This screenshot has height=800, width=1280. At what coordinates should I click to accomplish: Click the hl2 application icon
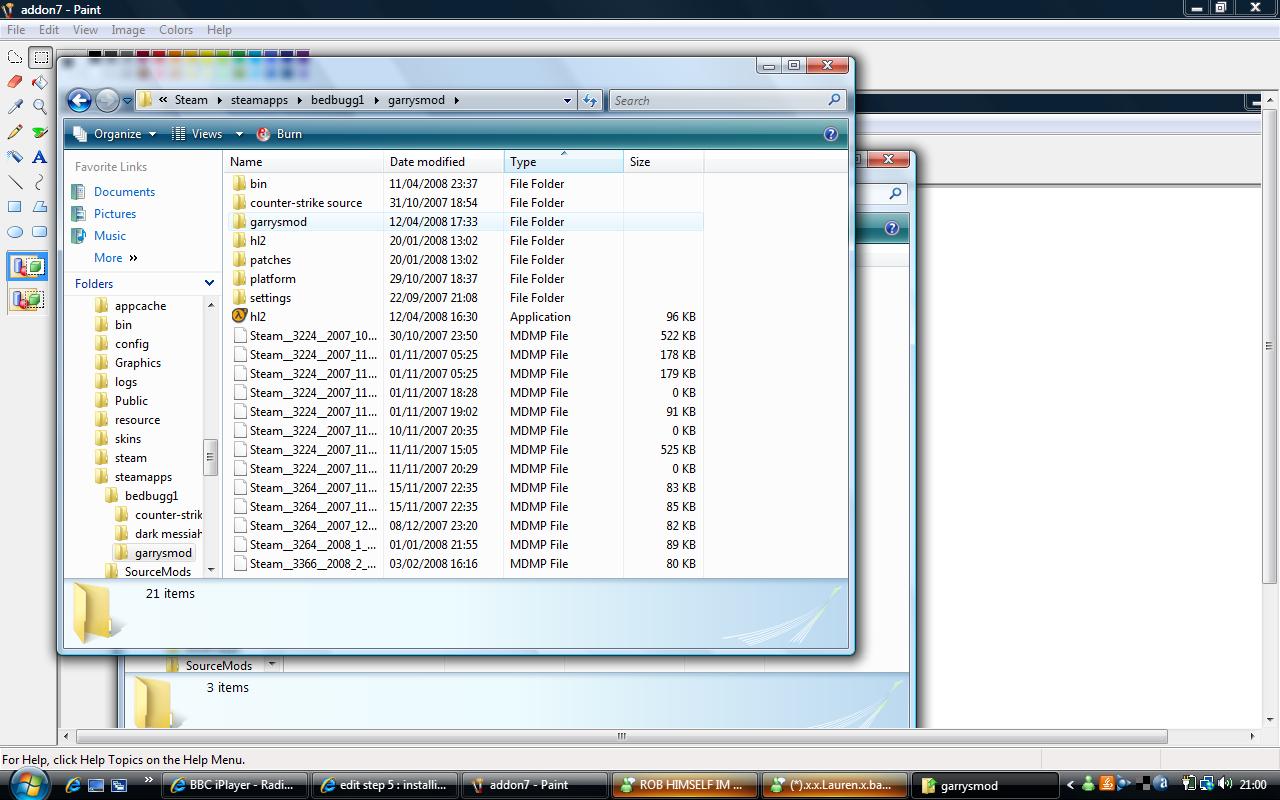[239, 316]
